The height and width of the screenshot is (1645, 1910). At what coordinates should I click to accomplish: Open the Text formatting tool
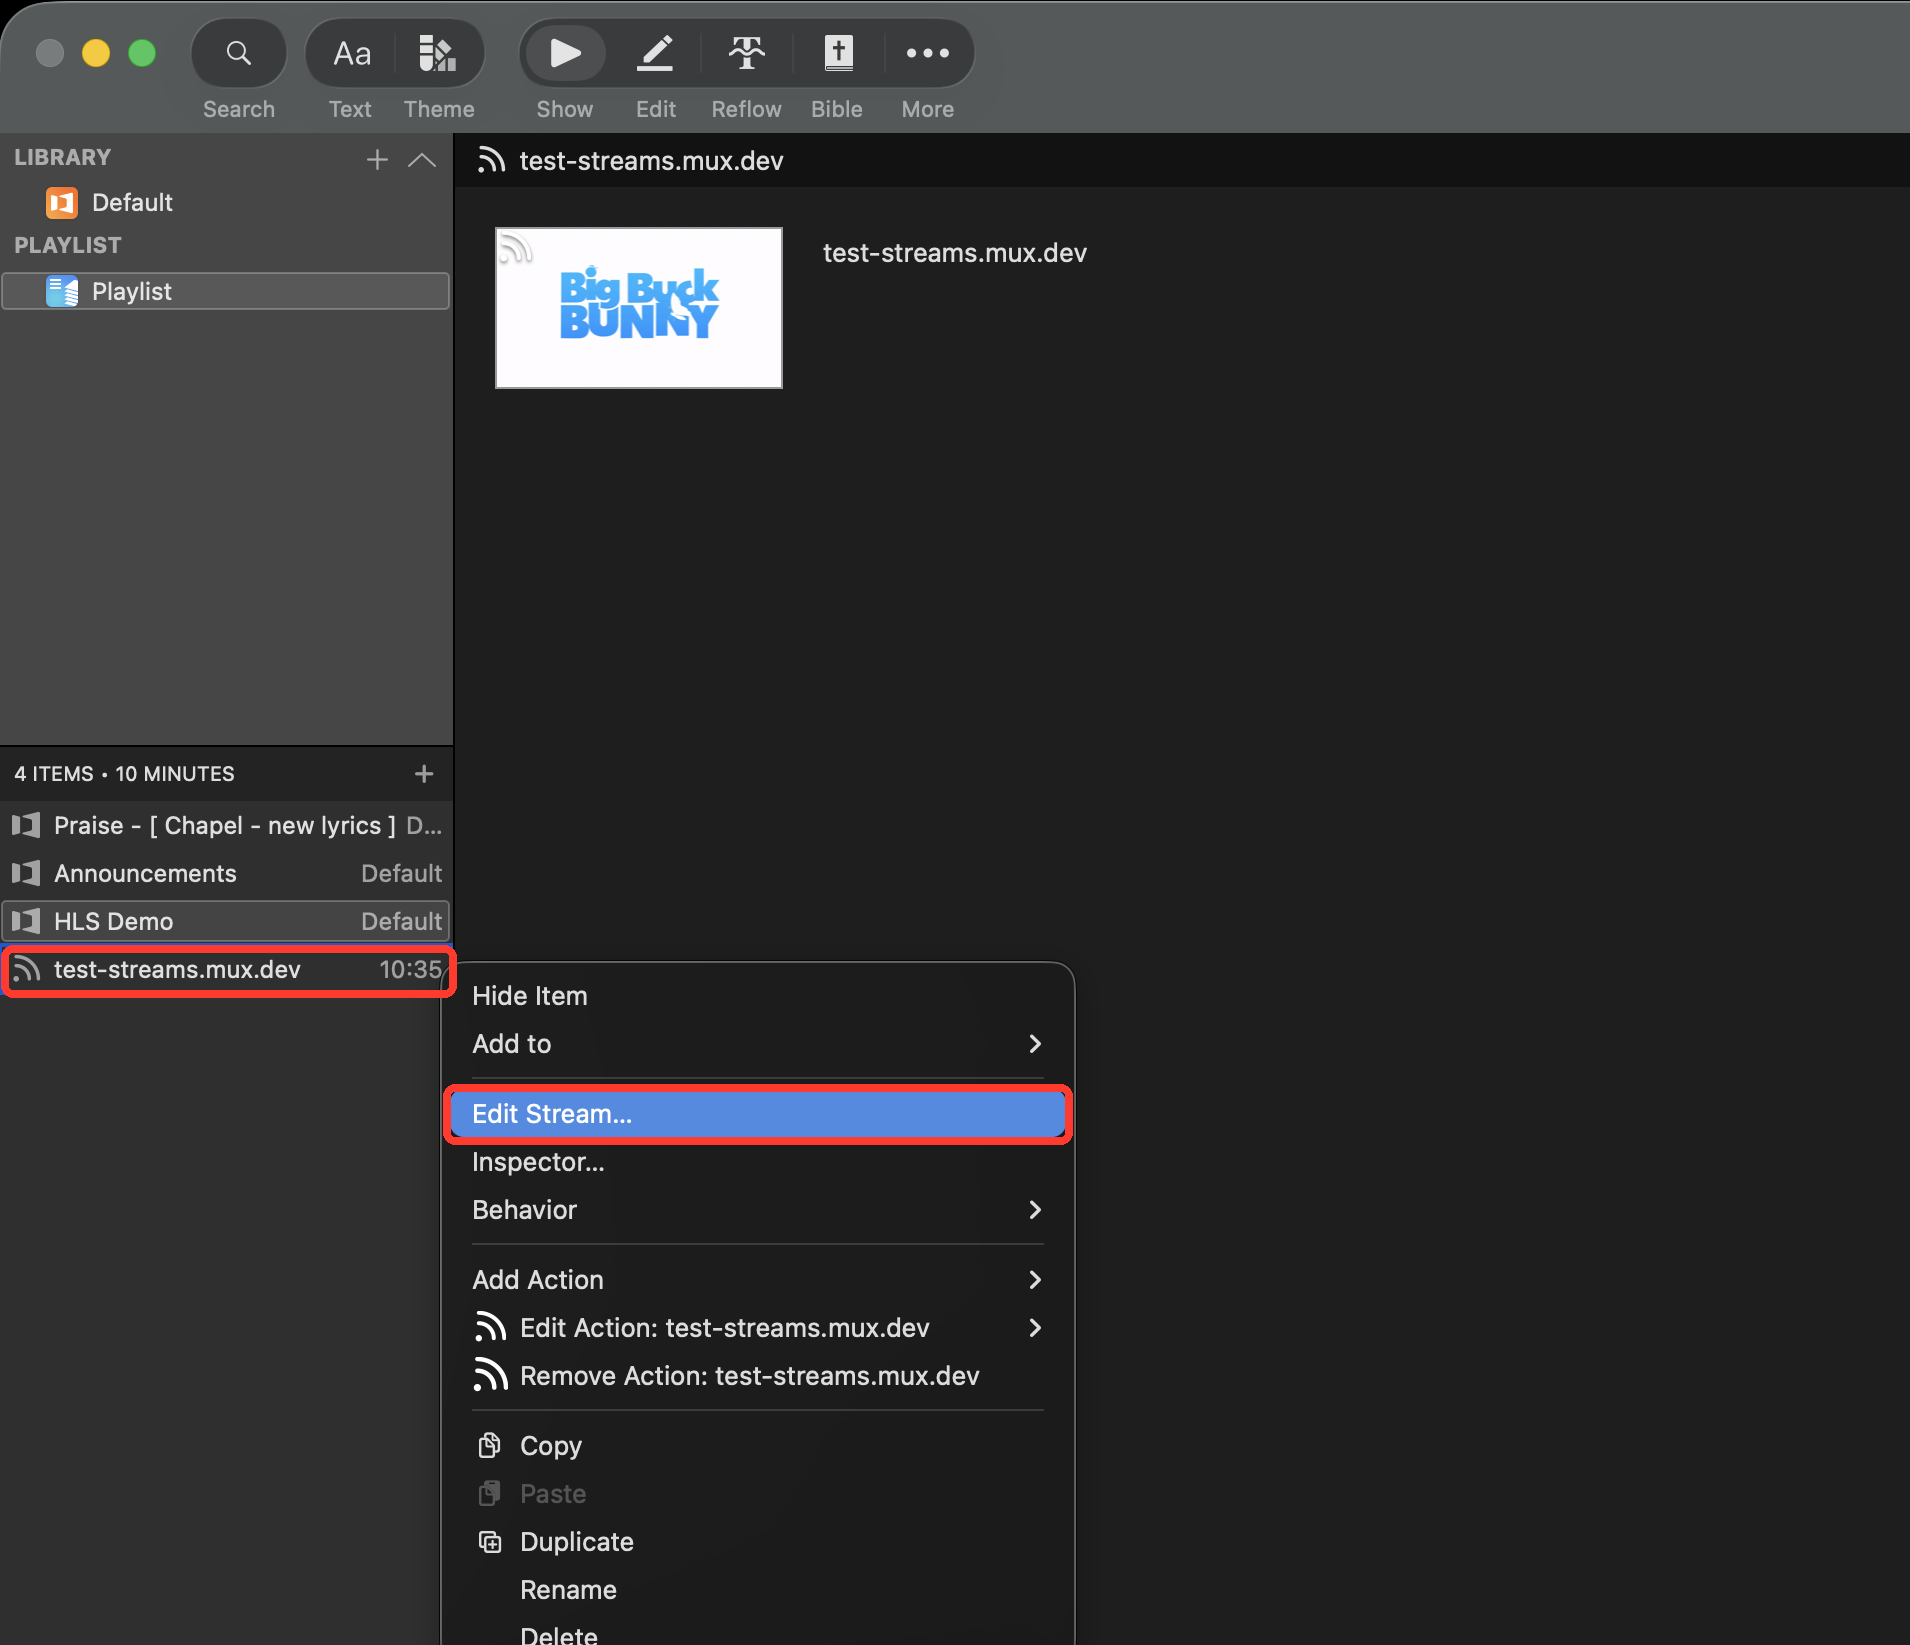tap(351, 53)
